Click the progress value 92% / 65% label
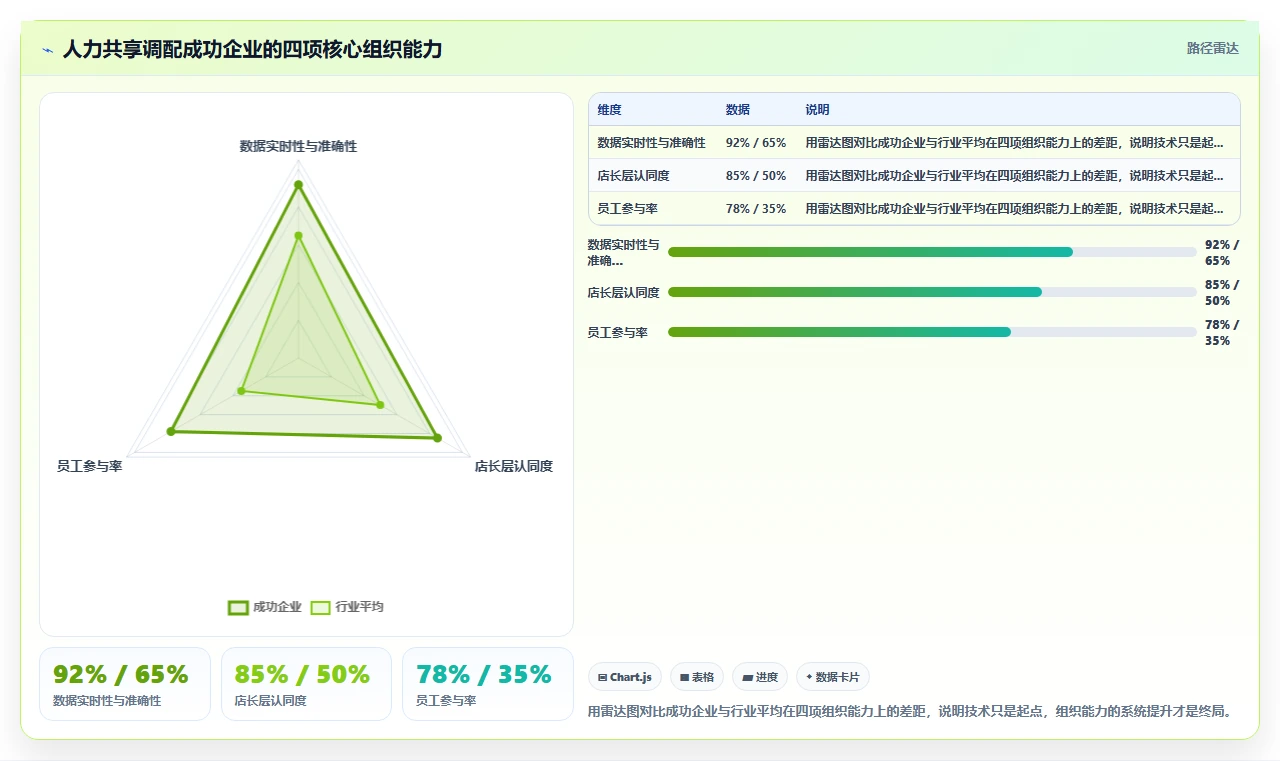 1222,252
